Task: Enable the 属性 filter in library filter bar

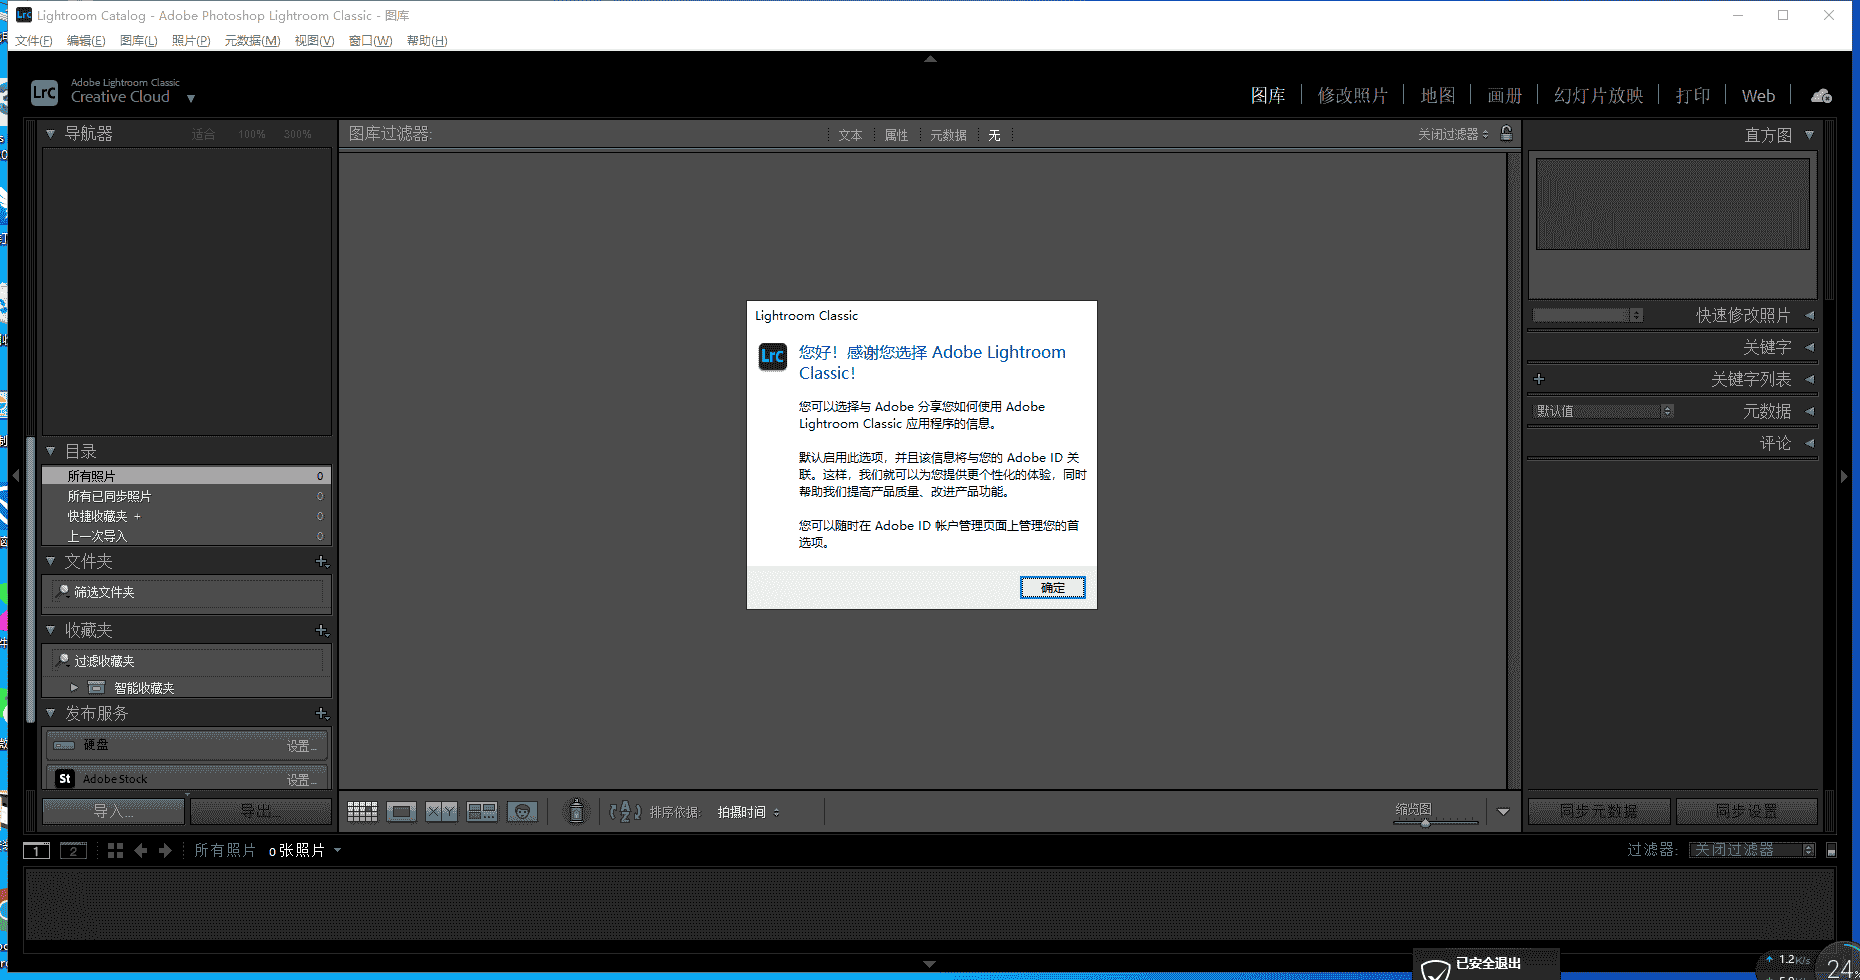Action: tap(896, 134)
